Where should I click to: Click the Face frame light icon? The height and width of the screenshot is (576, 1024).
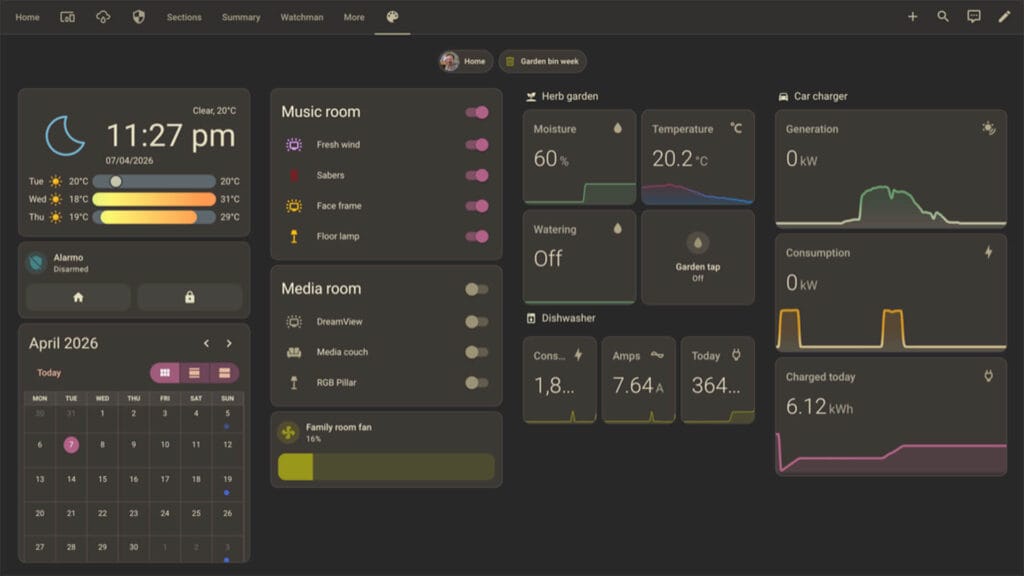(x=294, y=206)
